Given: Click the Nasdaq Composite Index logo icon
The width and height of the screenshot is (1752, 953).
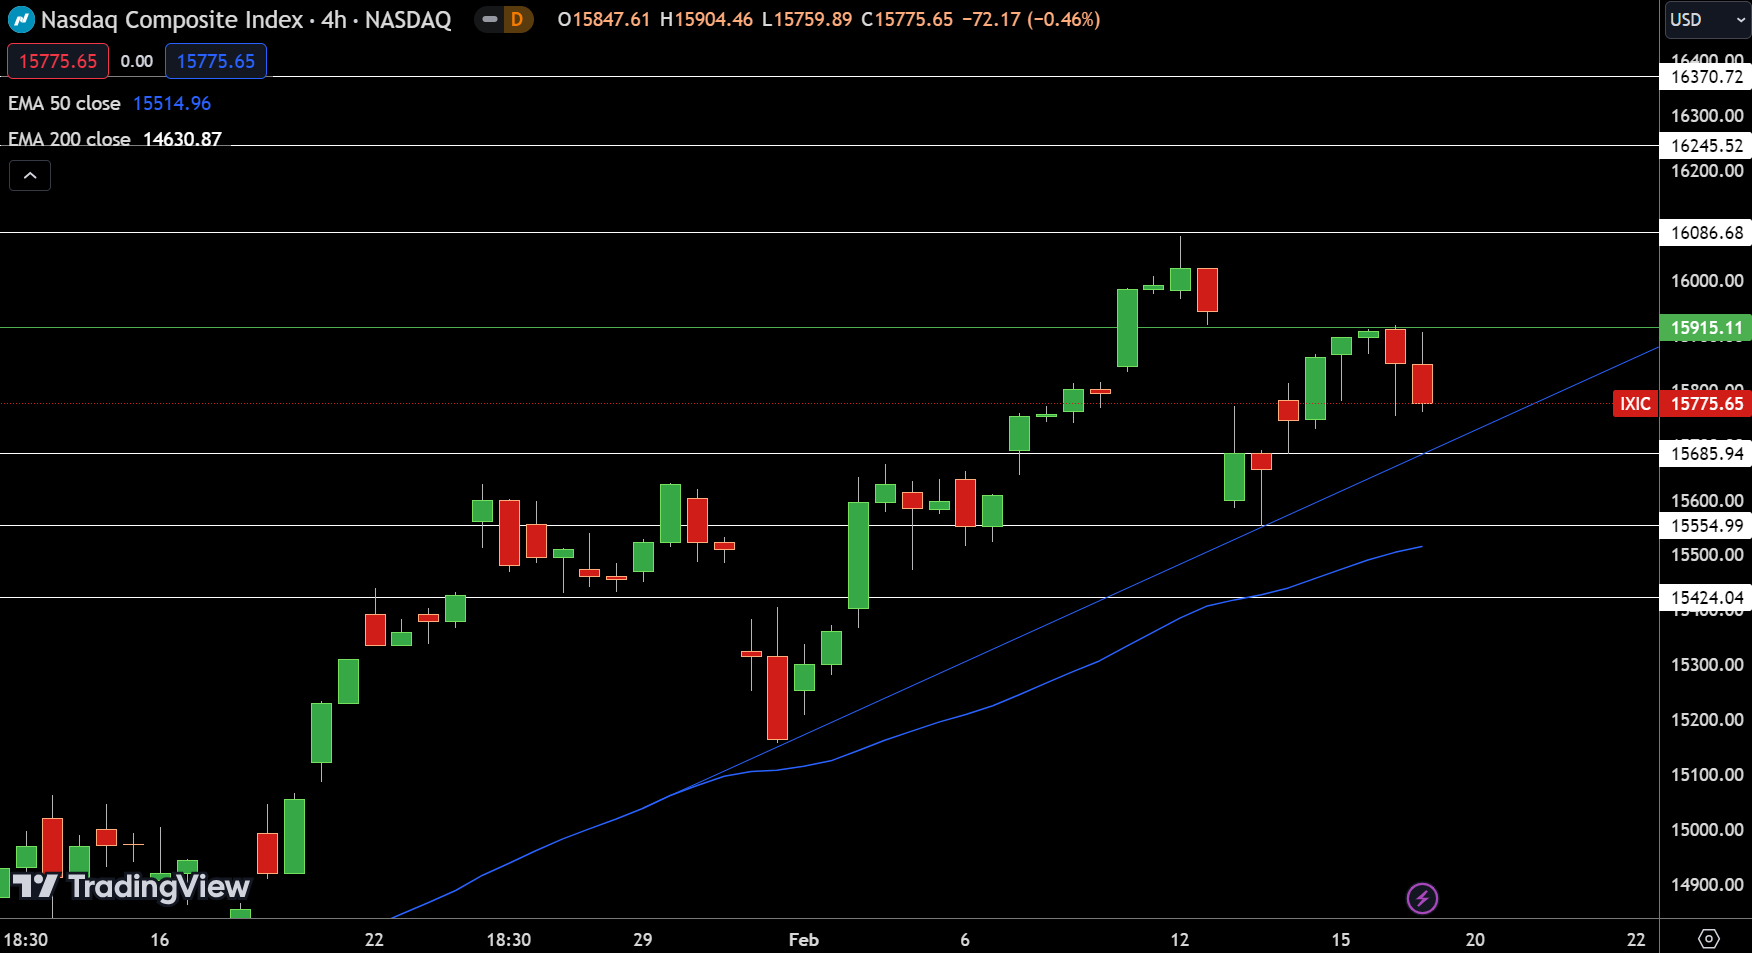Looking at the screenshot, I should [x=21, y=19].
